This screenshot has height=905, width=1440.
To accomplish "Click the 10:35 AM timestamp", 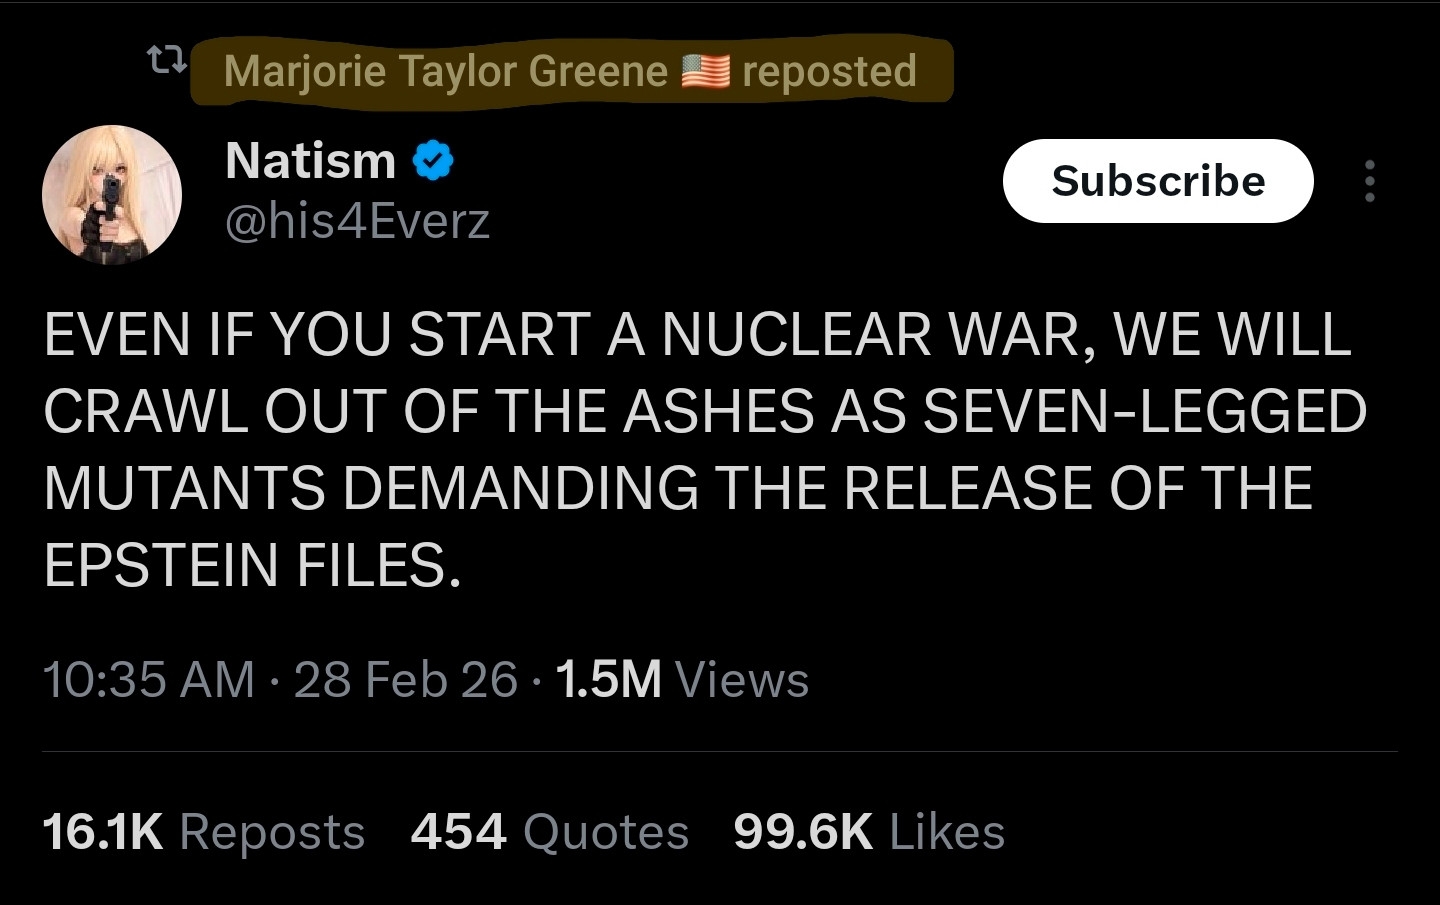I will tap(148, 680).
